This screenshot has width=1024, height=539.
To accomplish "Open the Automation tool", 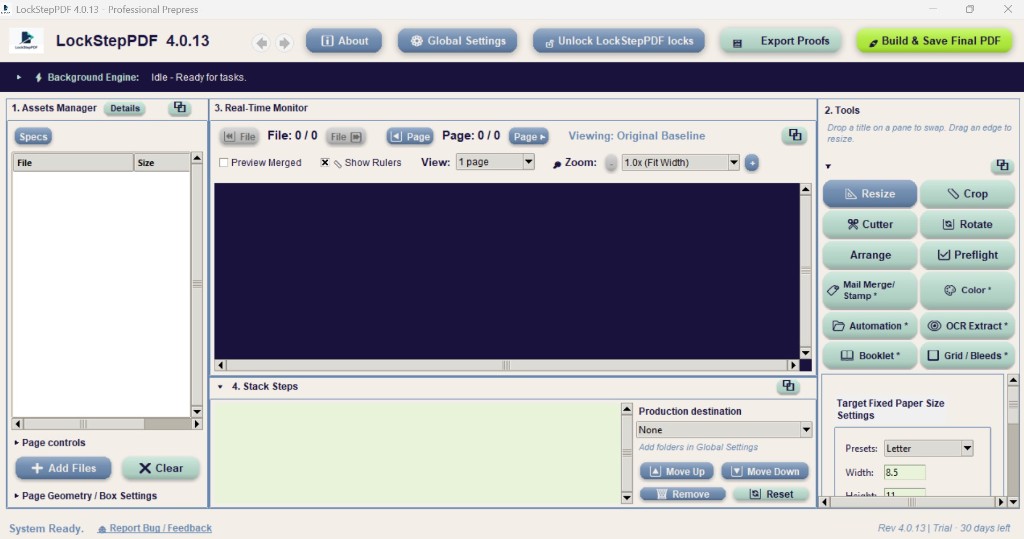I will (870, 325).
